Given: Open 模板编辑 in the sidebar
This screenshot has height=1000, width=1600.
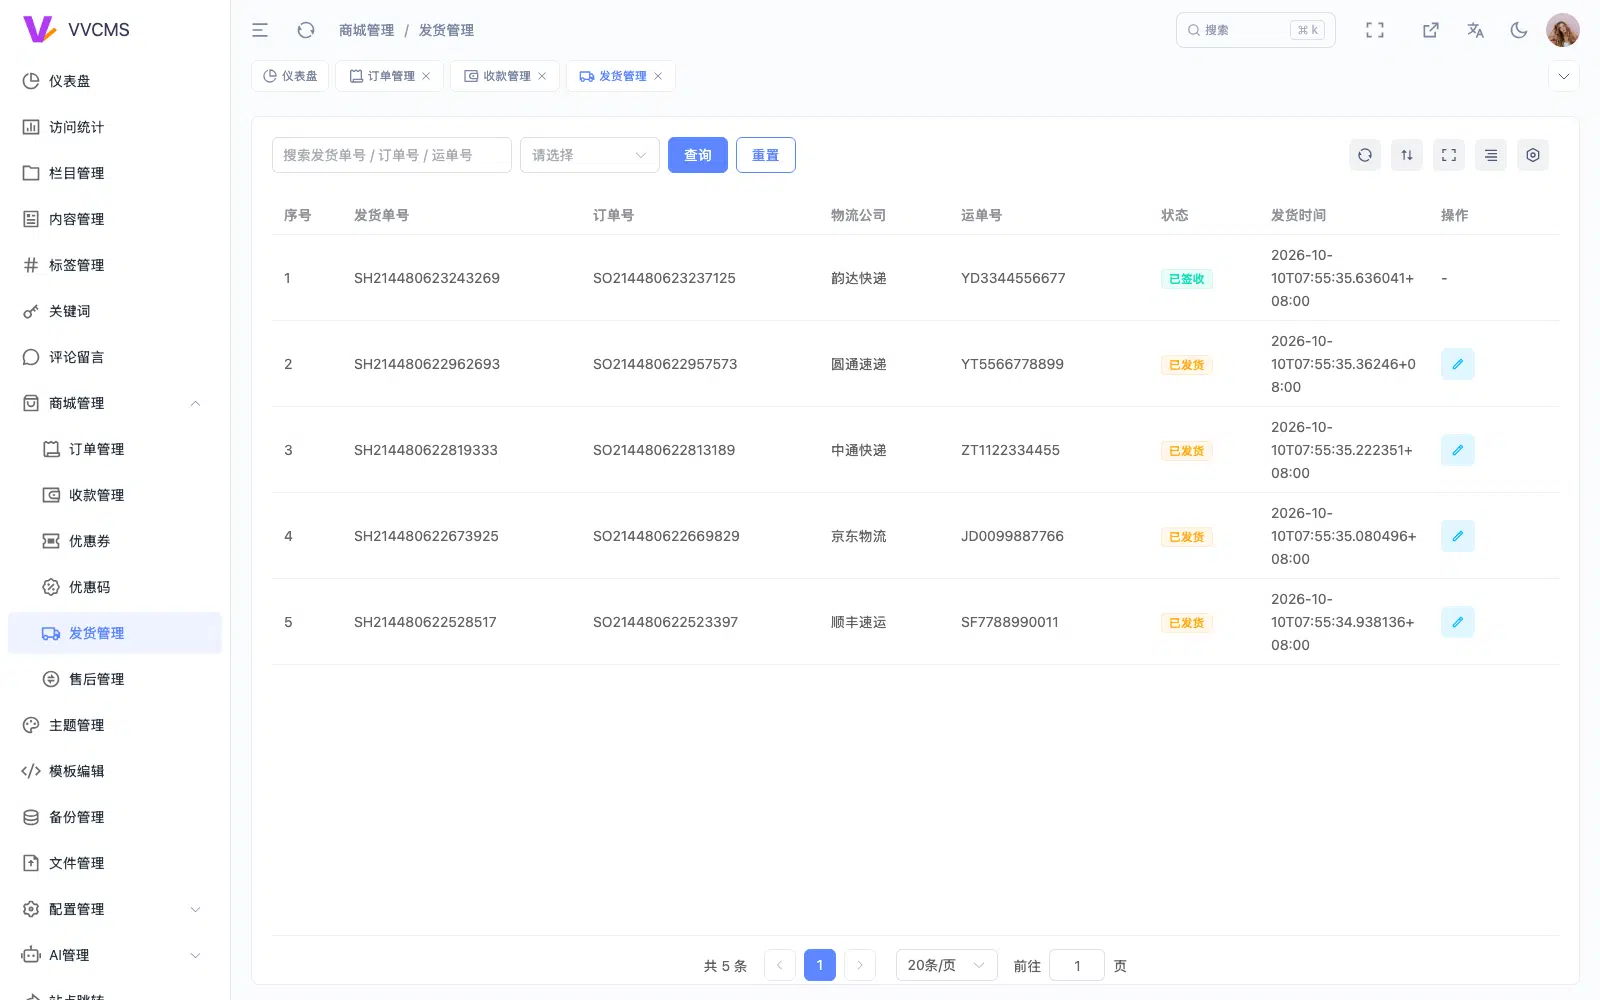Looking at the screenshot, I should point(115,771).
